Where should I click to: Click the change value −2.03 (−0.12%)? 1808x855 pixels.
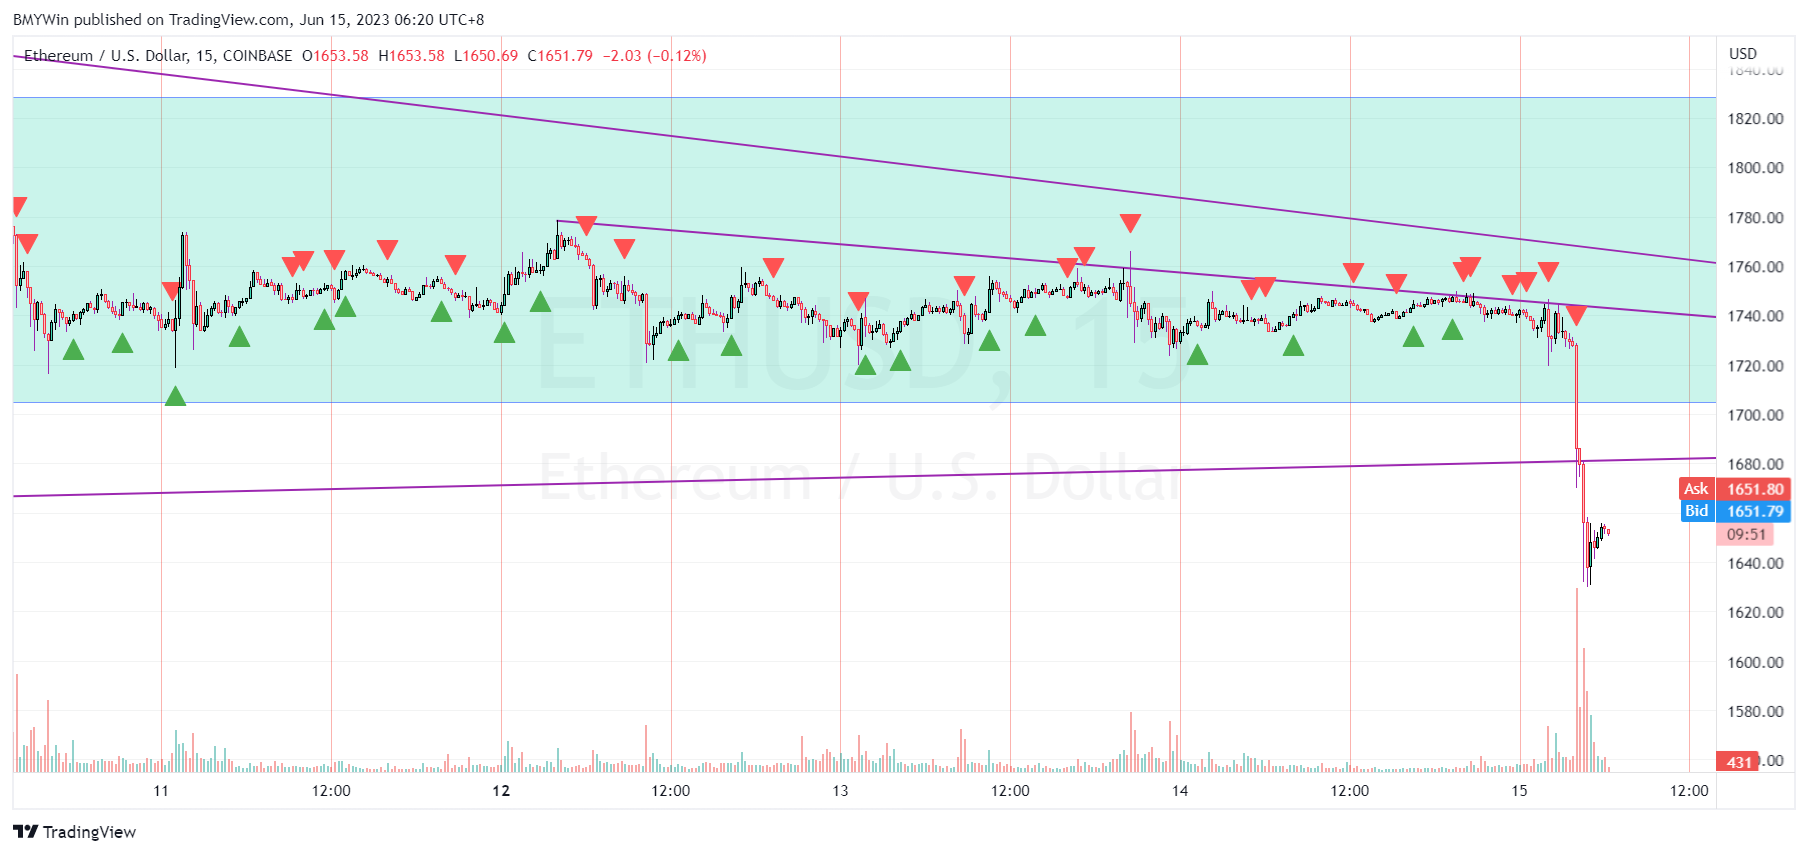click(654, 56)
